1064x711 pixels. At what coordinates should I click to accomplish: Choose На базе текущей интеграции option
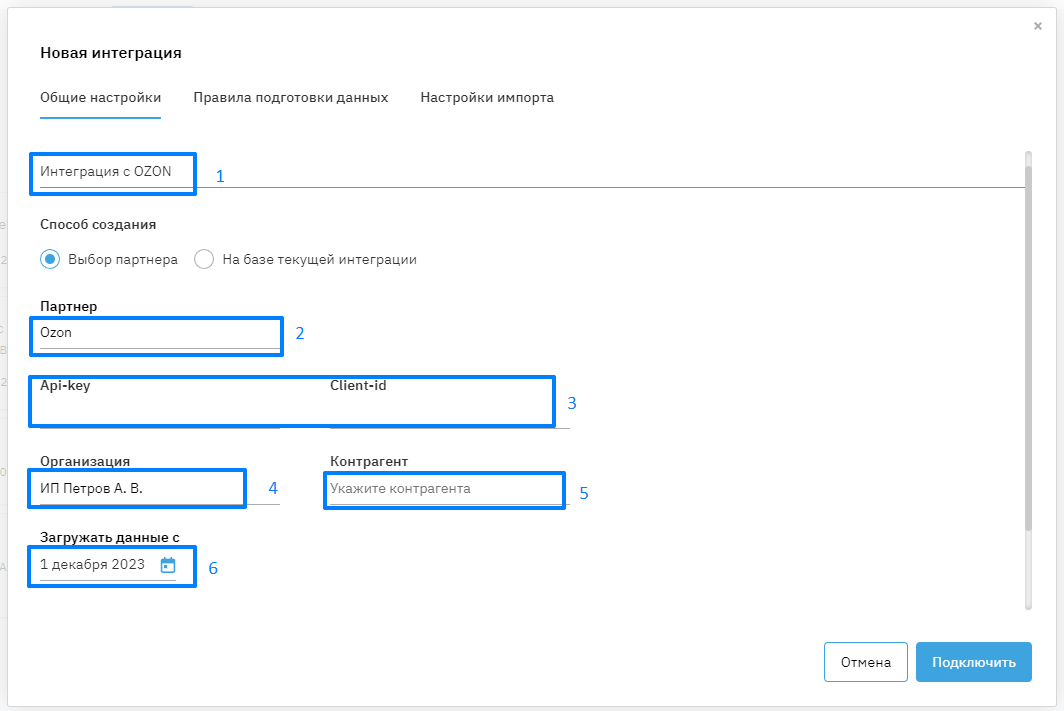pyautogui.click(x=205, y=259)
